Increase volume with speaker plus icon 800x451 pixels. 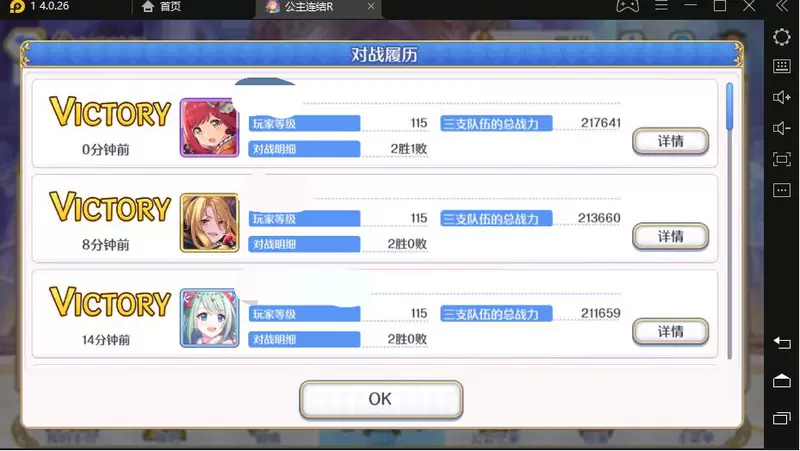click(x=781, y=97)
